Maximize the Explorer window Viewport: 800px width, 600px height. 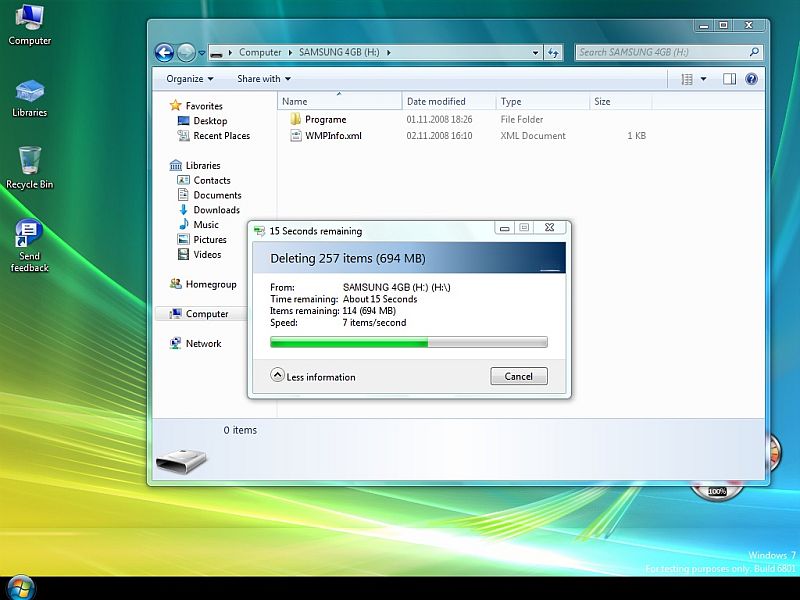click(723, 25)
